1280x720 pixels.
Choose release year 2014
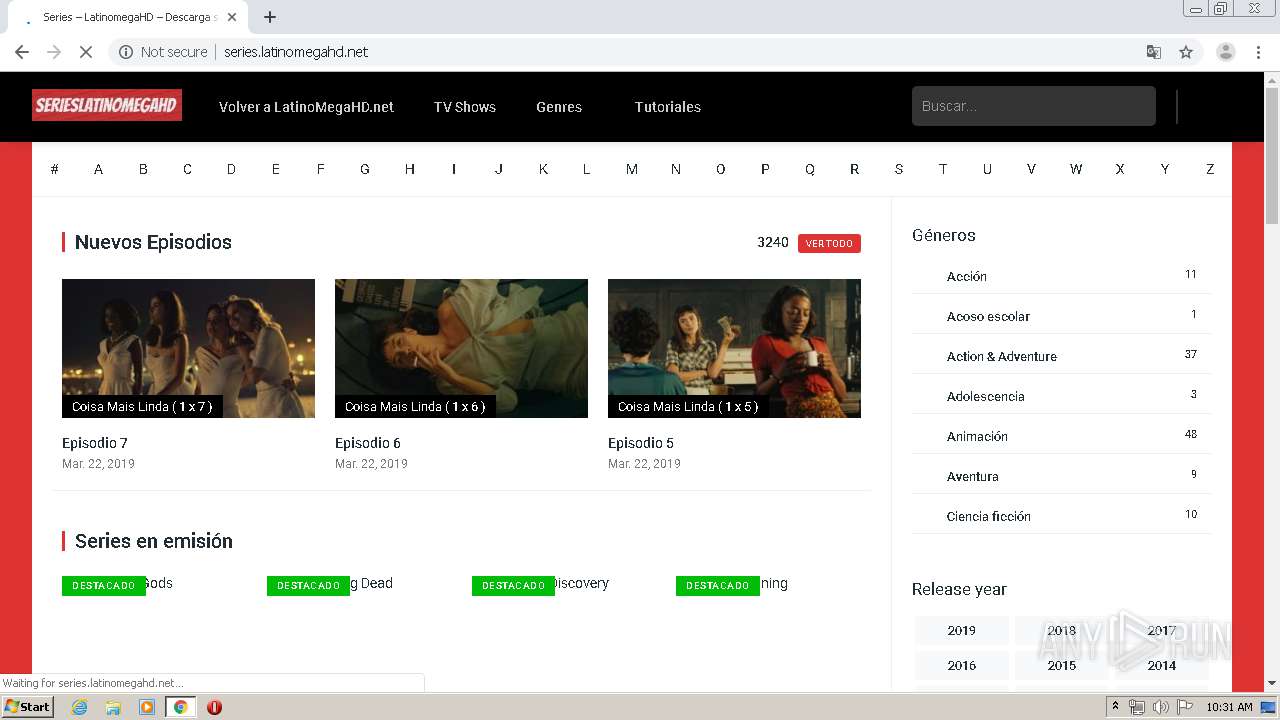(x=1161, y=665)
